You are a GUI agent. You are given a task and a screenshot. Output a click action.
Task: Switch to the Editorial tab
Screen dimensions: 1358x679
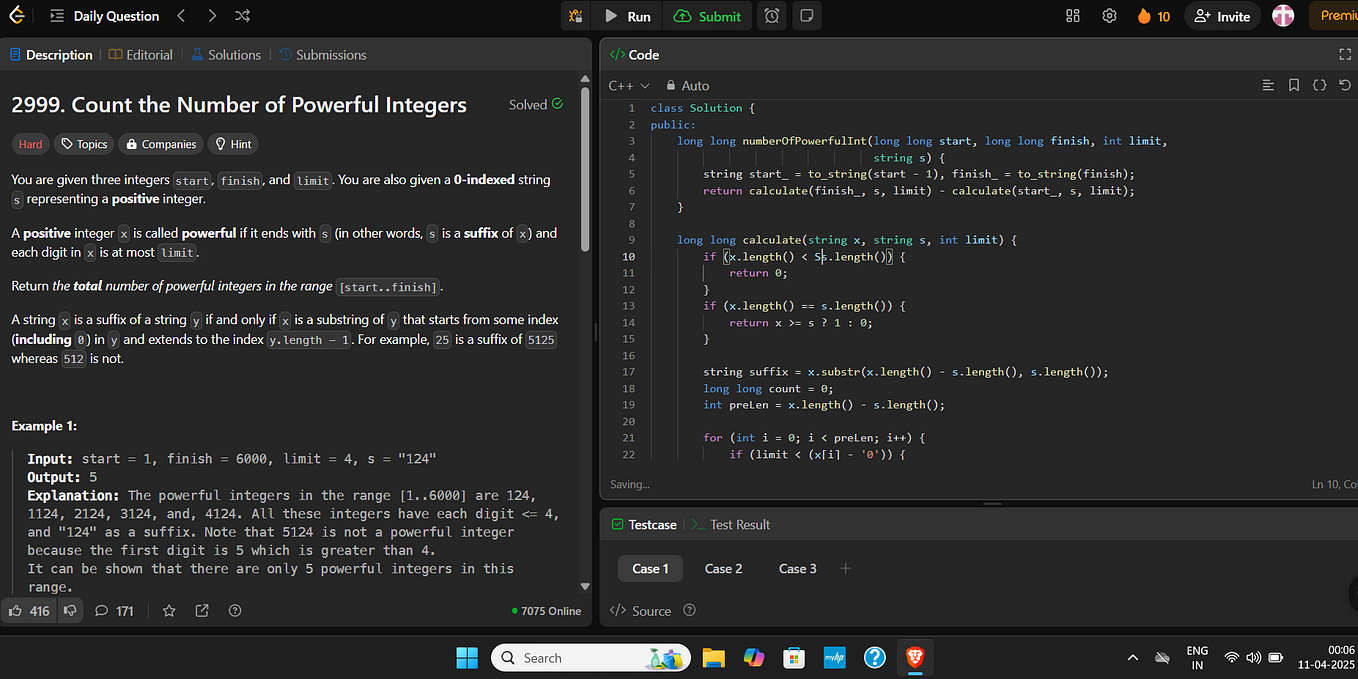[x=140, y=55]
